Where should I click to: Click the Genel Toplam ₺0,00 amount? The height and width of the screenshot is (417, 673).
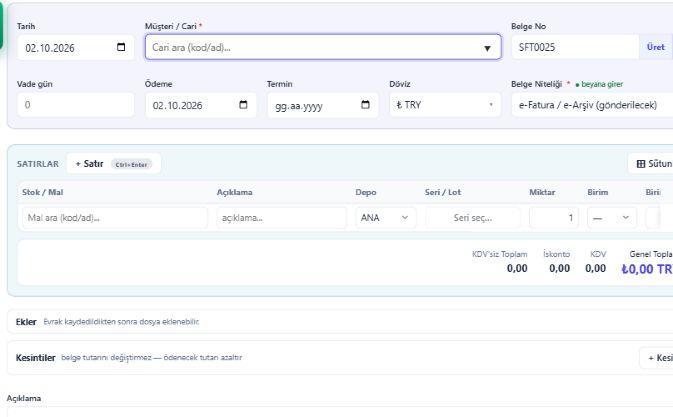647,269
